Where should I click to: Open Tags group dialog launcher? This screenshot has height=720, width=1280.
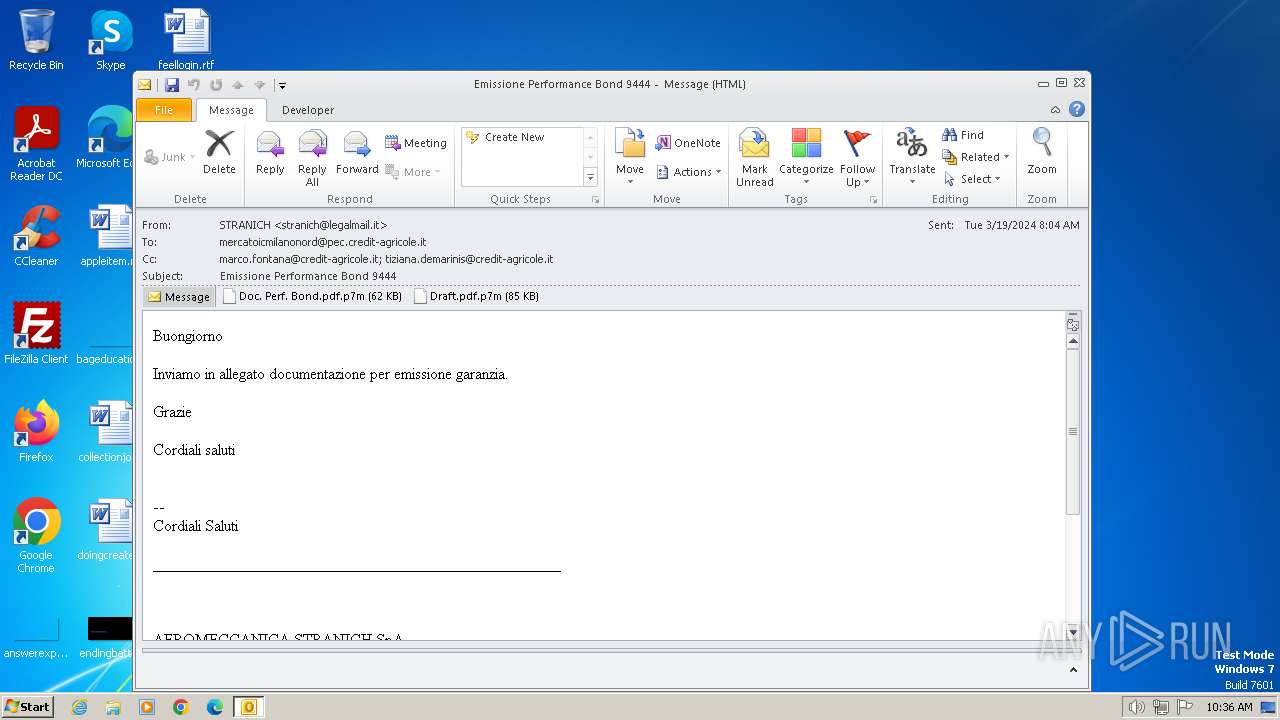[873, 200]
